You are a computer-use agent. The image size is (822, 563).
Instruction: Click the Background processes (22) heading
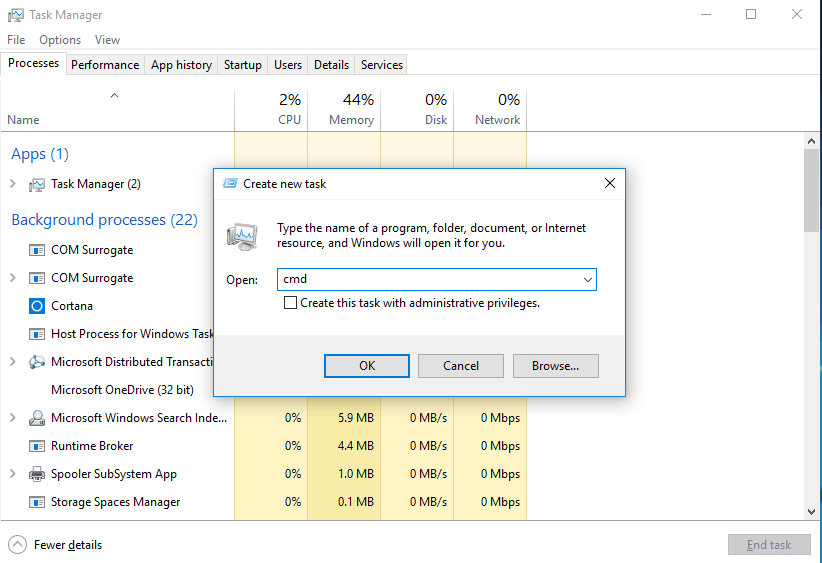tap(104, 220)
